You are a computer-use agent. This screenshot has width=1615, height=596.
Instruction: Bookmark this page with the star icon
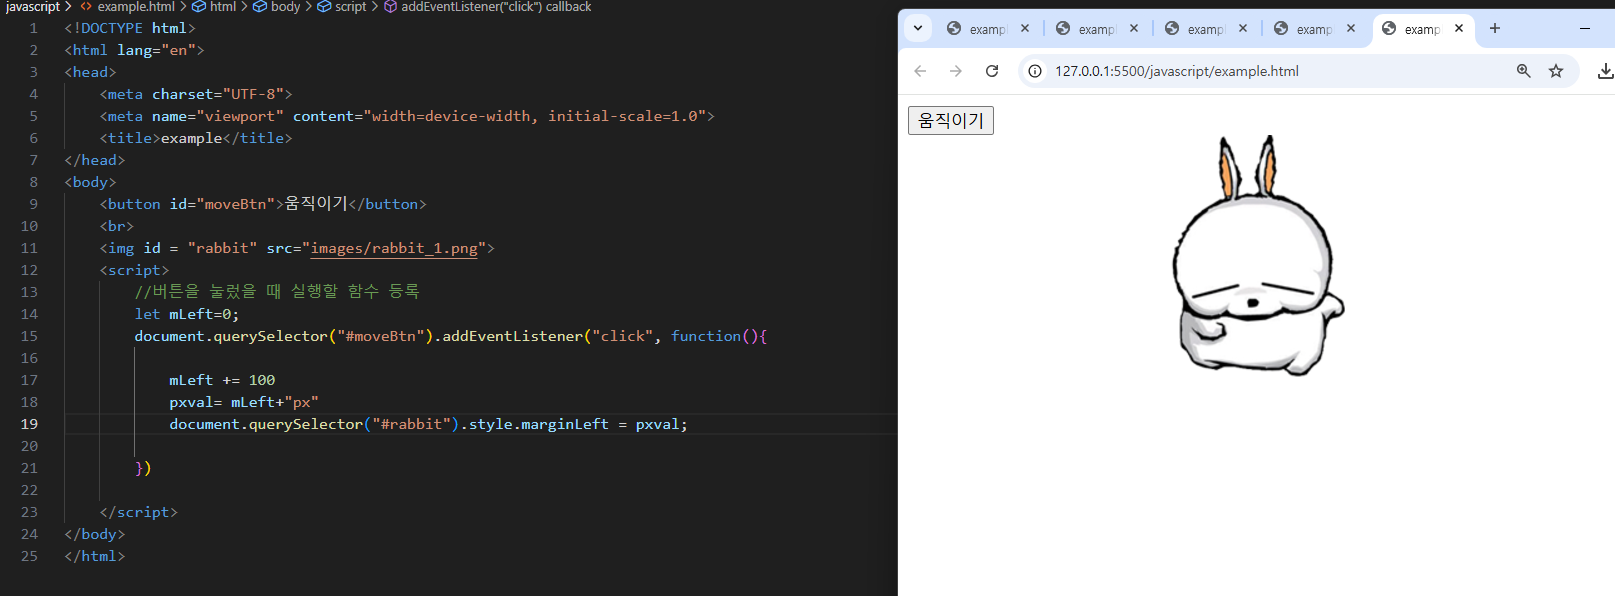[1556, 71]
